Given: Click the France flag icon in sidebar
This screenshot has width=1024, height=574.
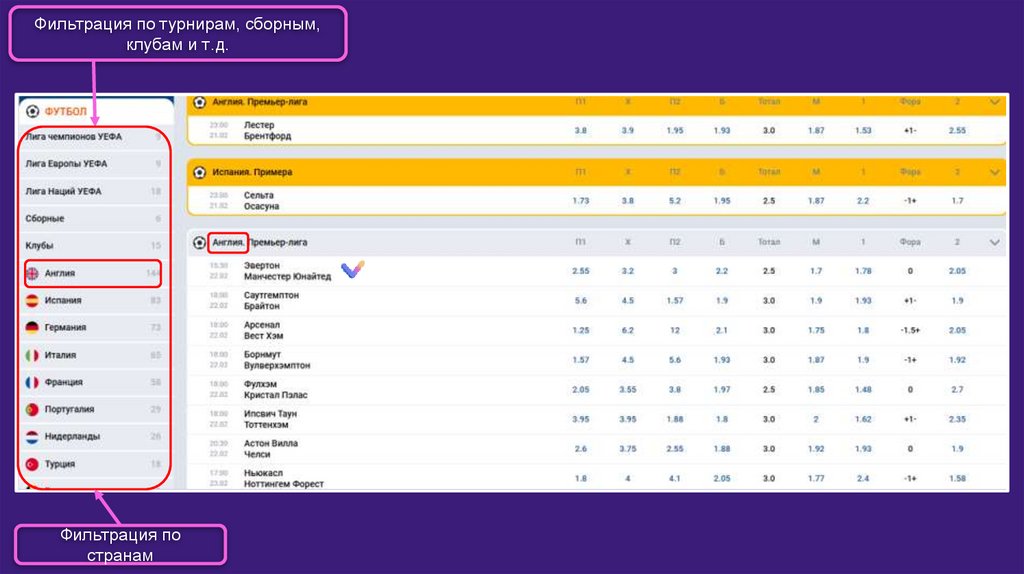Looking at the screenshot, I should click(x=32, y=382).
